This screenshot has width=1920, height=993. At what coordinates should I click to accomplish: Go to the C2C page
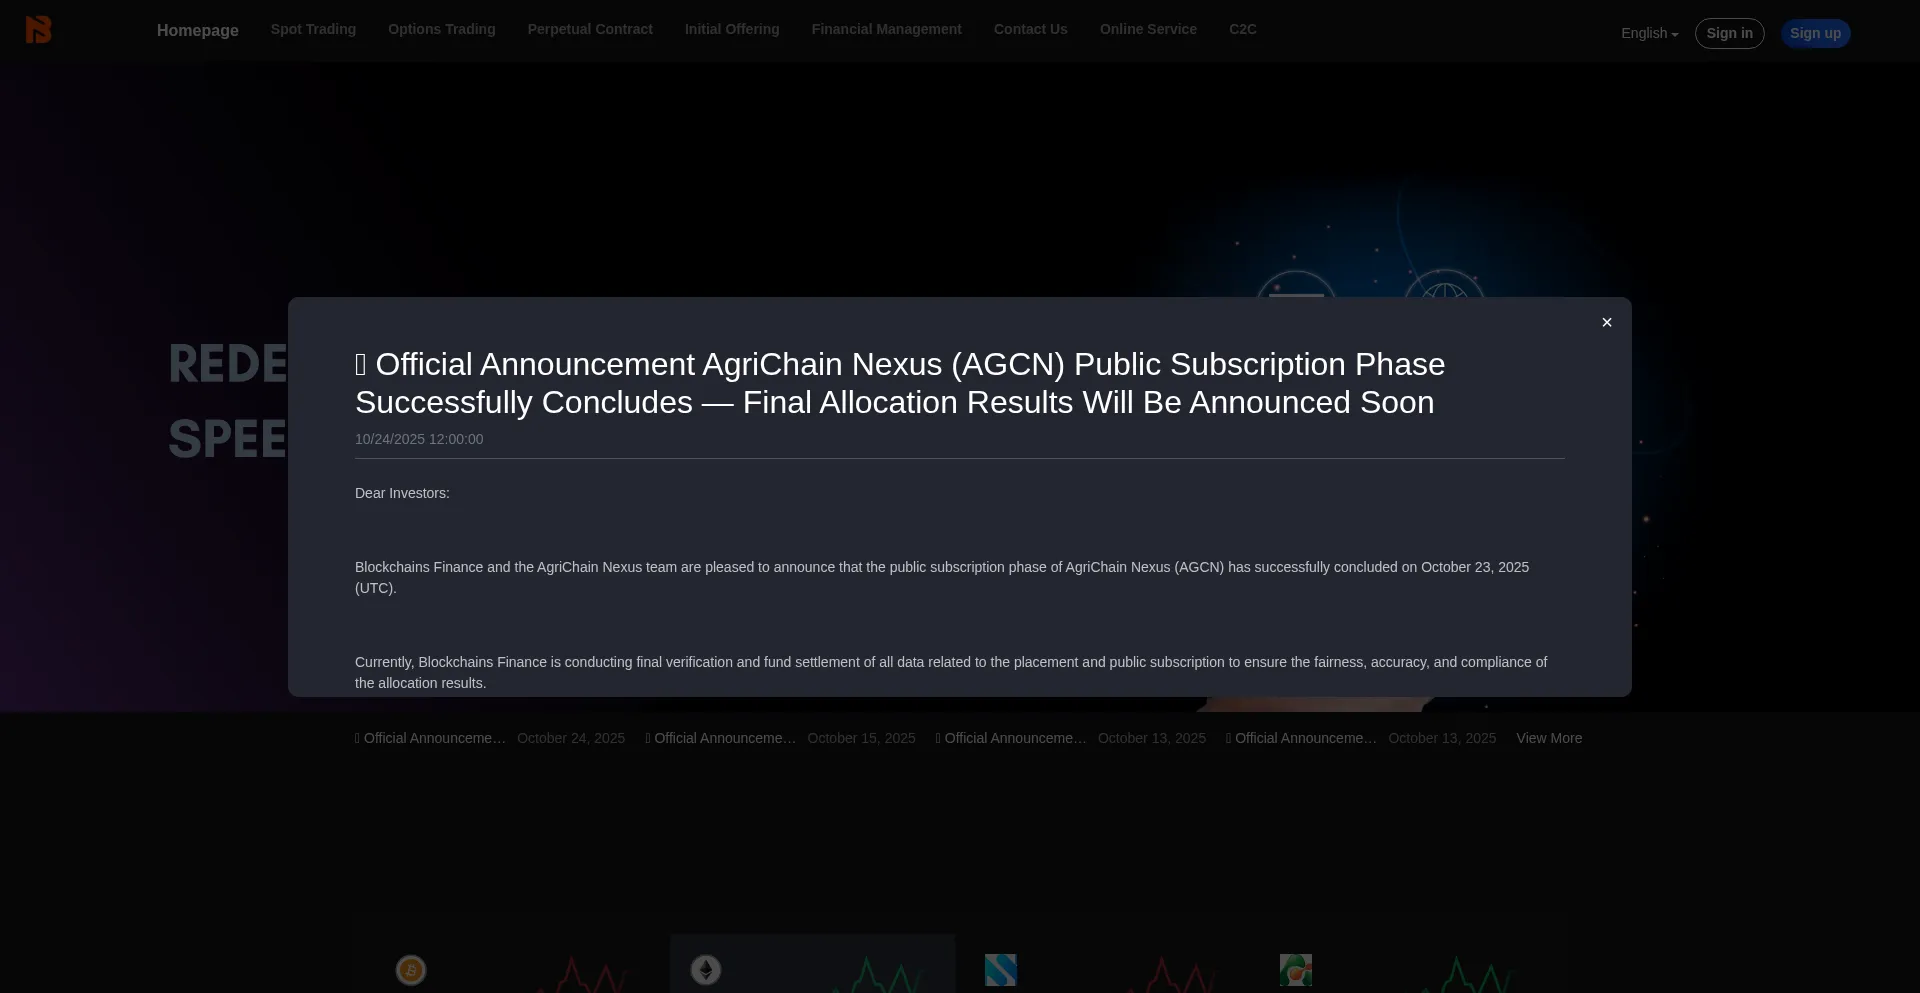tap(1242, 30)
